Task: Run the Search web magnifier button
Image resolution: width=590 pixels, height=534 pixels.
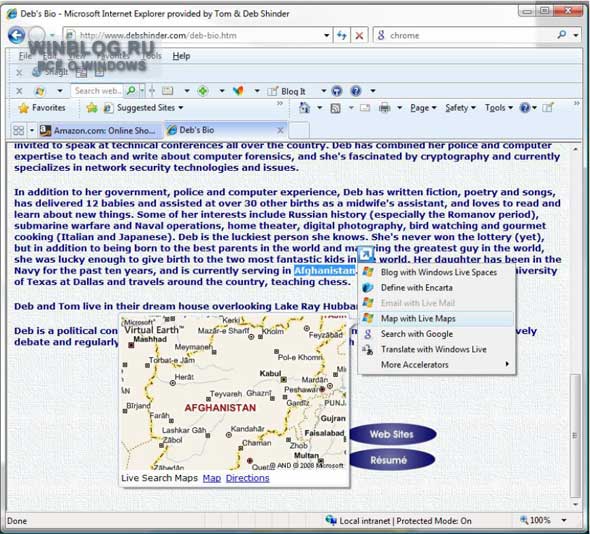Action: 131,91
